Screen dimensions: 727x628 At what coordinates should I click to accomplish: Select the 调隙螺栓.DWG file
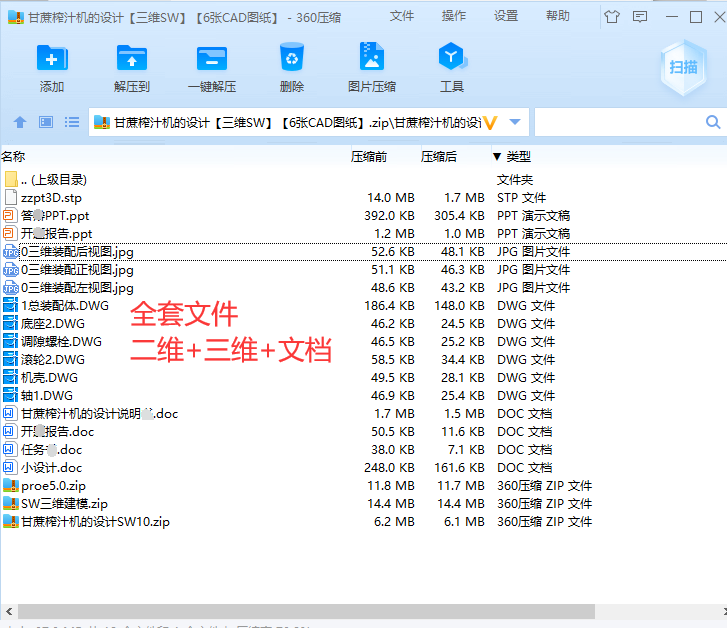pos(61,342)
